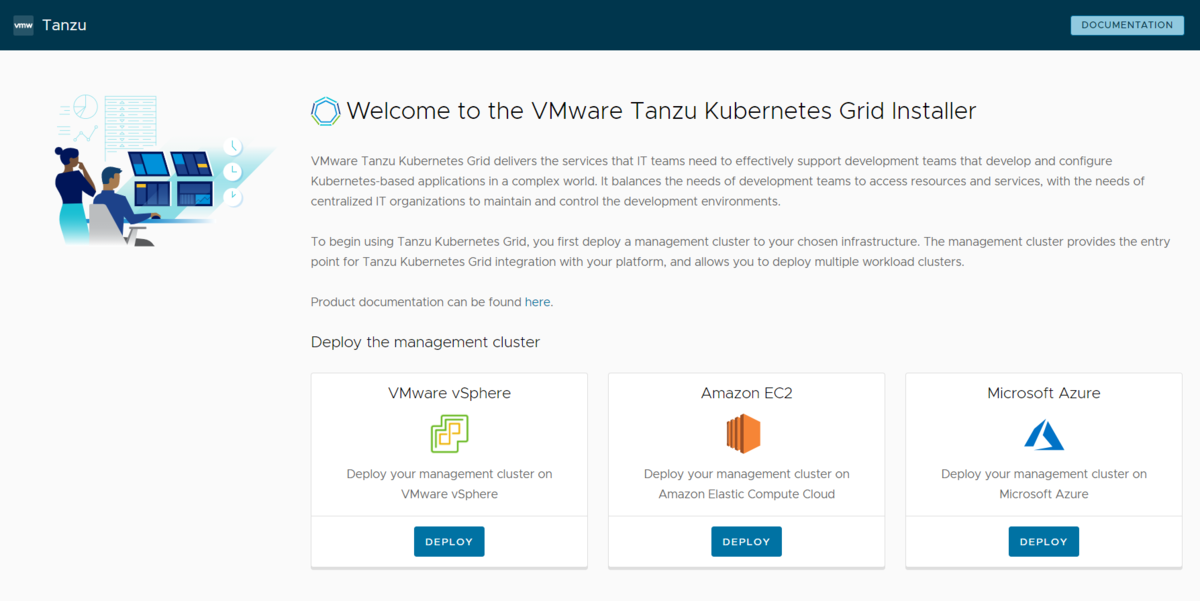The width and height of the screenshot is (1200, 601).
Task: Click the Welcome to VMware Tanzu heading text
Action: click(661, 111)
